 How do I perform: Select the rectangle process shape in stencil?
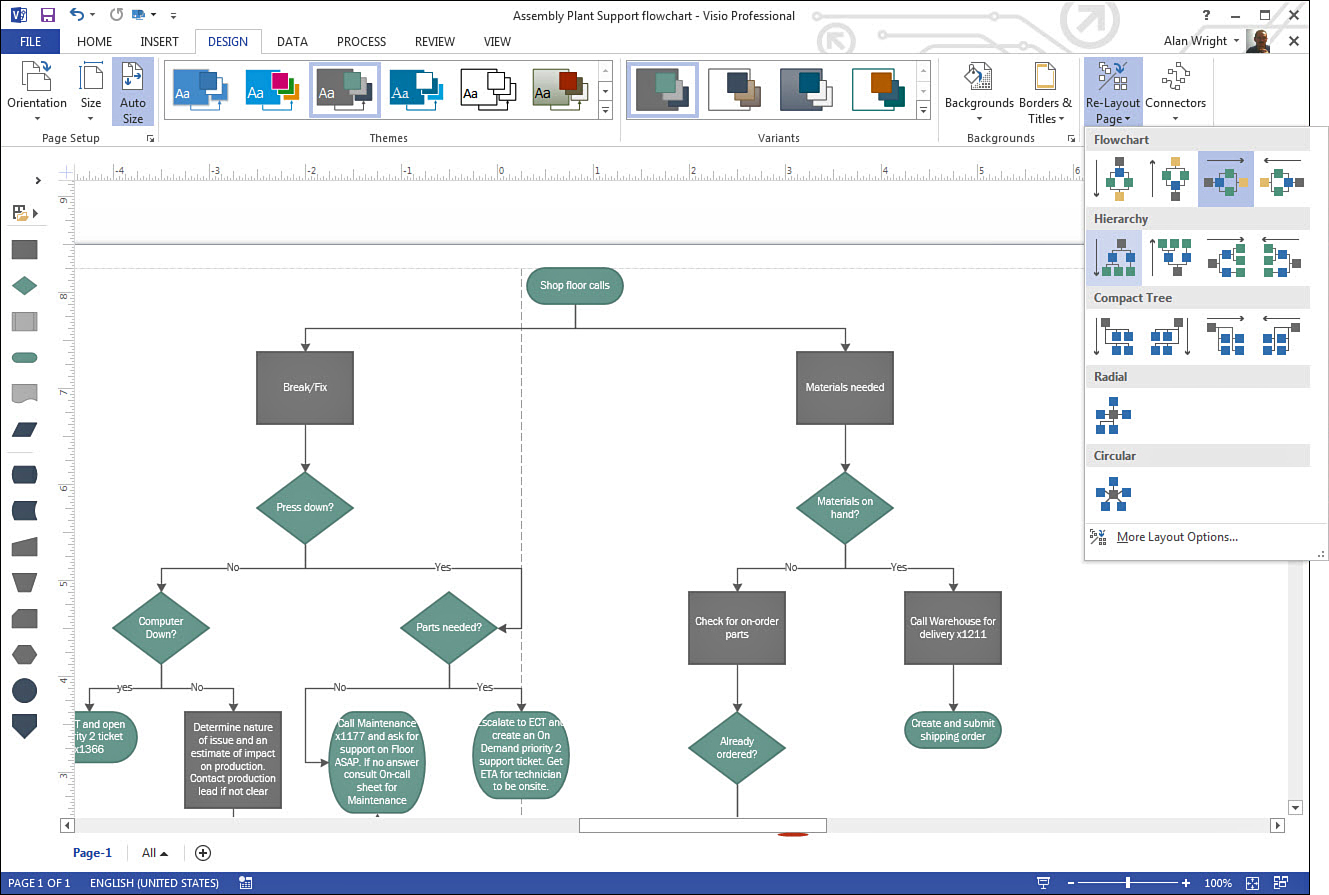point(24,249)
